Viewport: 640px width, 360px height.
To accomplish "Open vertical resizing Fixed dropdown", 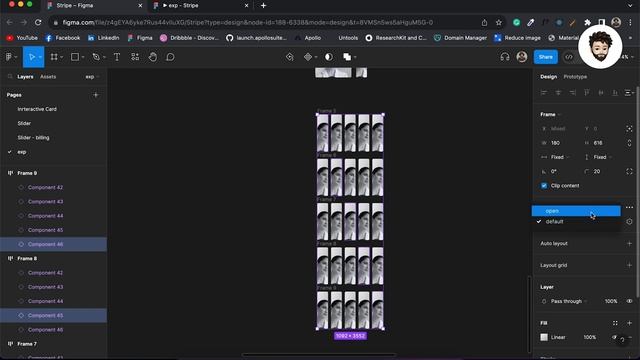I will (x=598, y=157).
